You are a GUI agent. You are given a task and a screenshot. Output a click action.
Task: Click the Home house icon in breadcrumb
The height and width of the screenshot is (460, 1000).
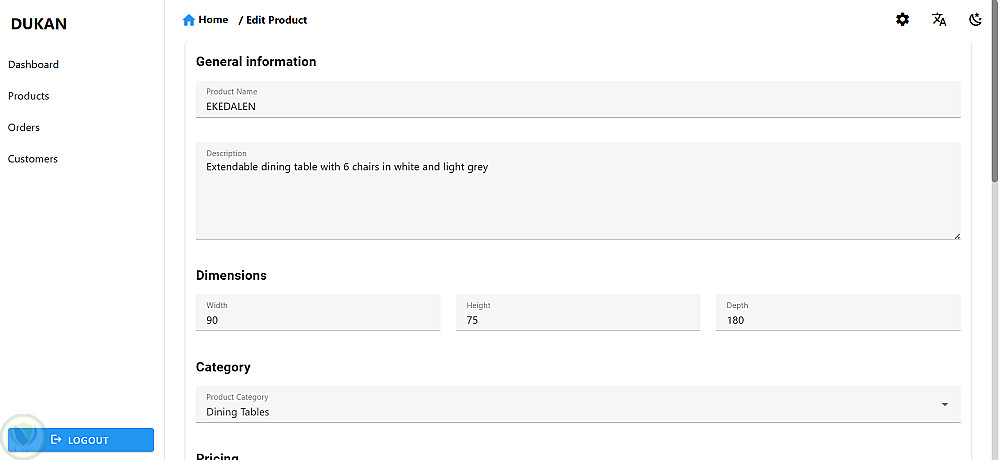click(189, 20)
